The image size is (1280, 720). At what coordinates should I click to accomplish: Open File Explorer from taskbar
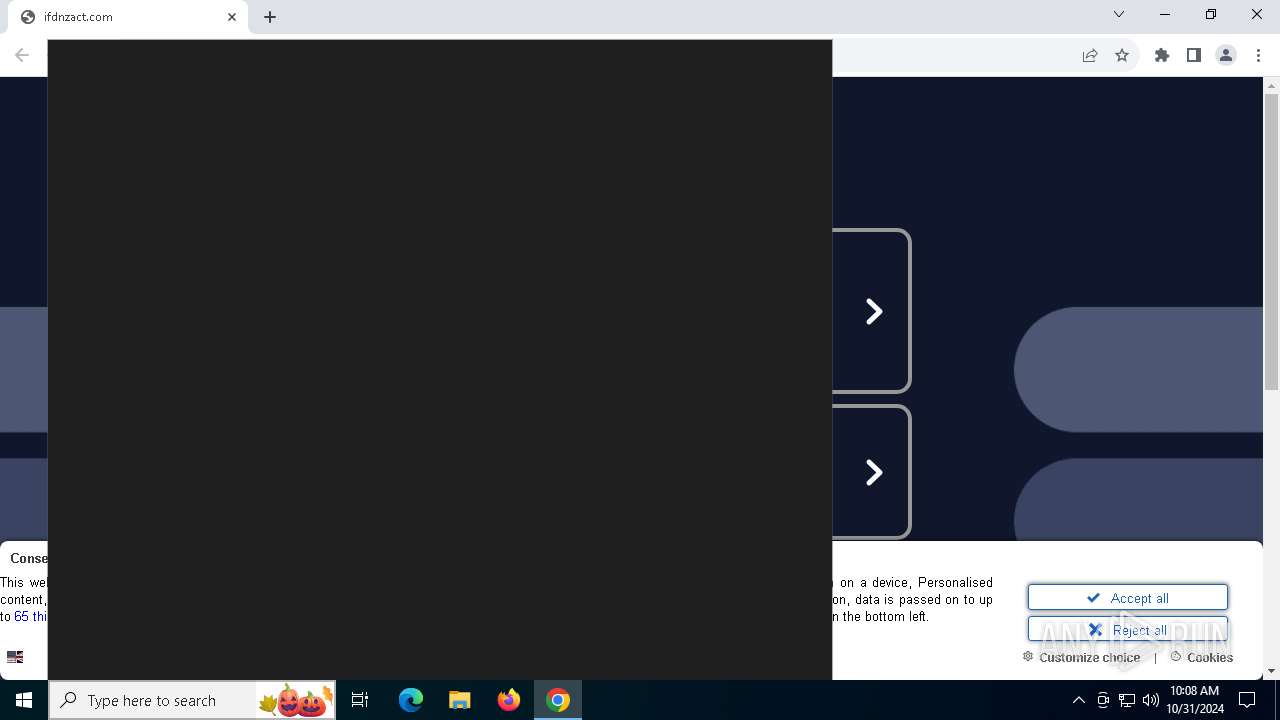click(459, 700)
